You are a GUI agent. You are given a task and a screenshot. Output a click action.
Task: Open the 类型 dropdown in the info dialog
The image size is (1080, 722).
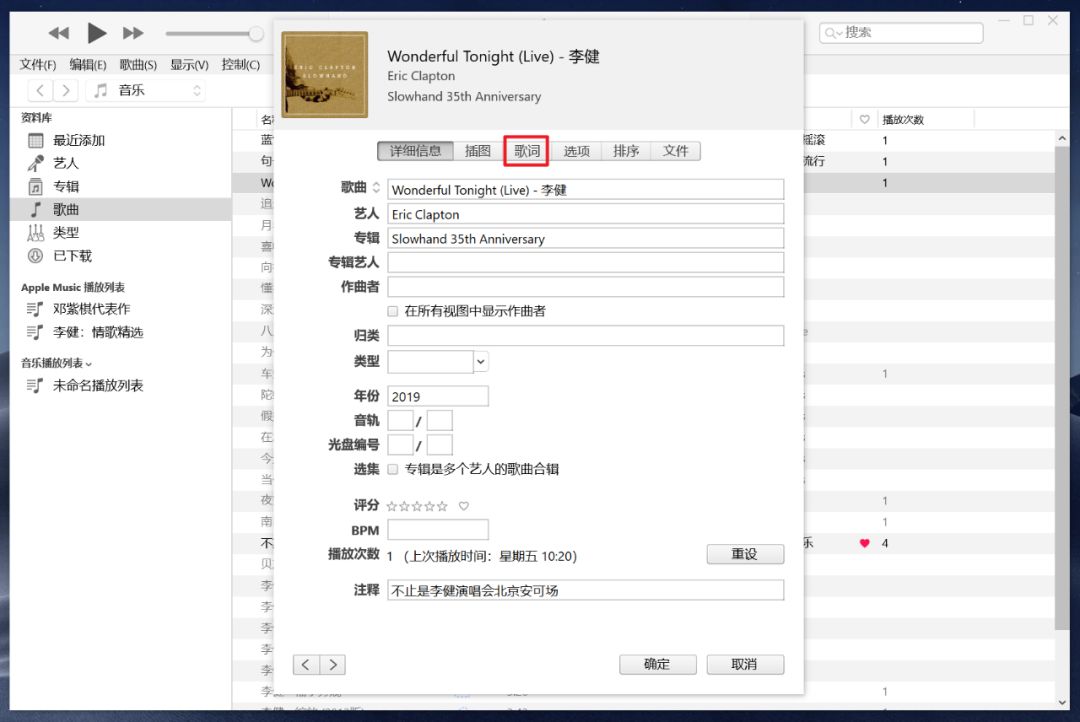click(x=479, y=361)
